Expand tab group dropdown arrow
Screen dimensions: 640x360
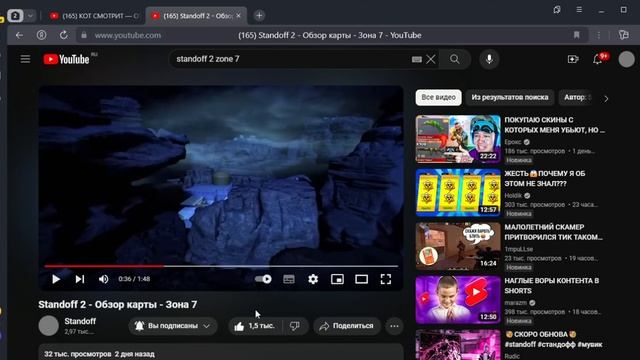pyautogui.click(x=31, y=16)
